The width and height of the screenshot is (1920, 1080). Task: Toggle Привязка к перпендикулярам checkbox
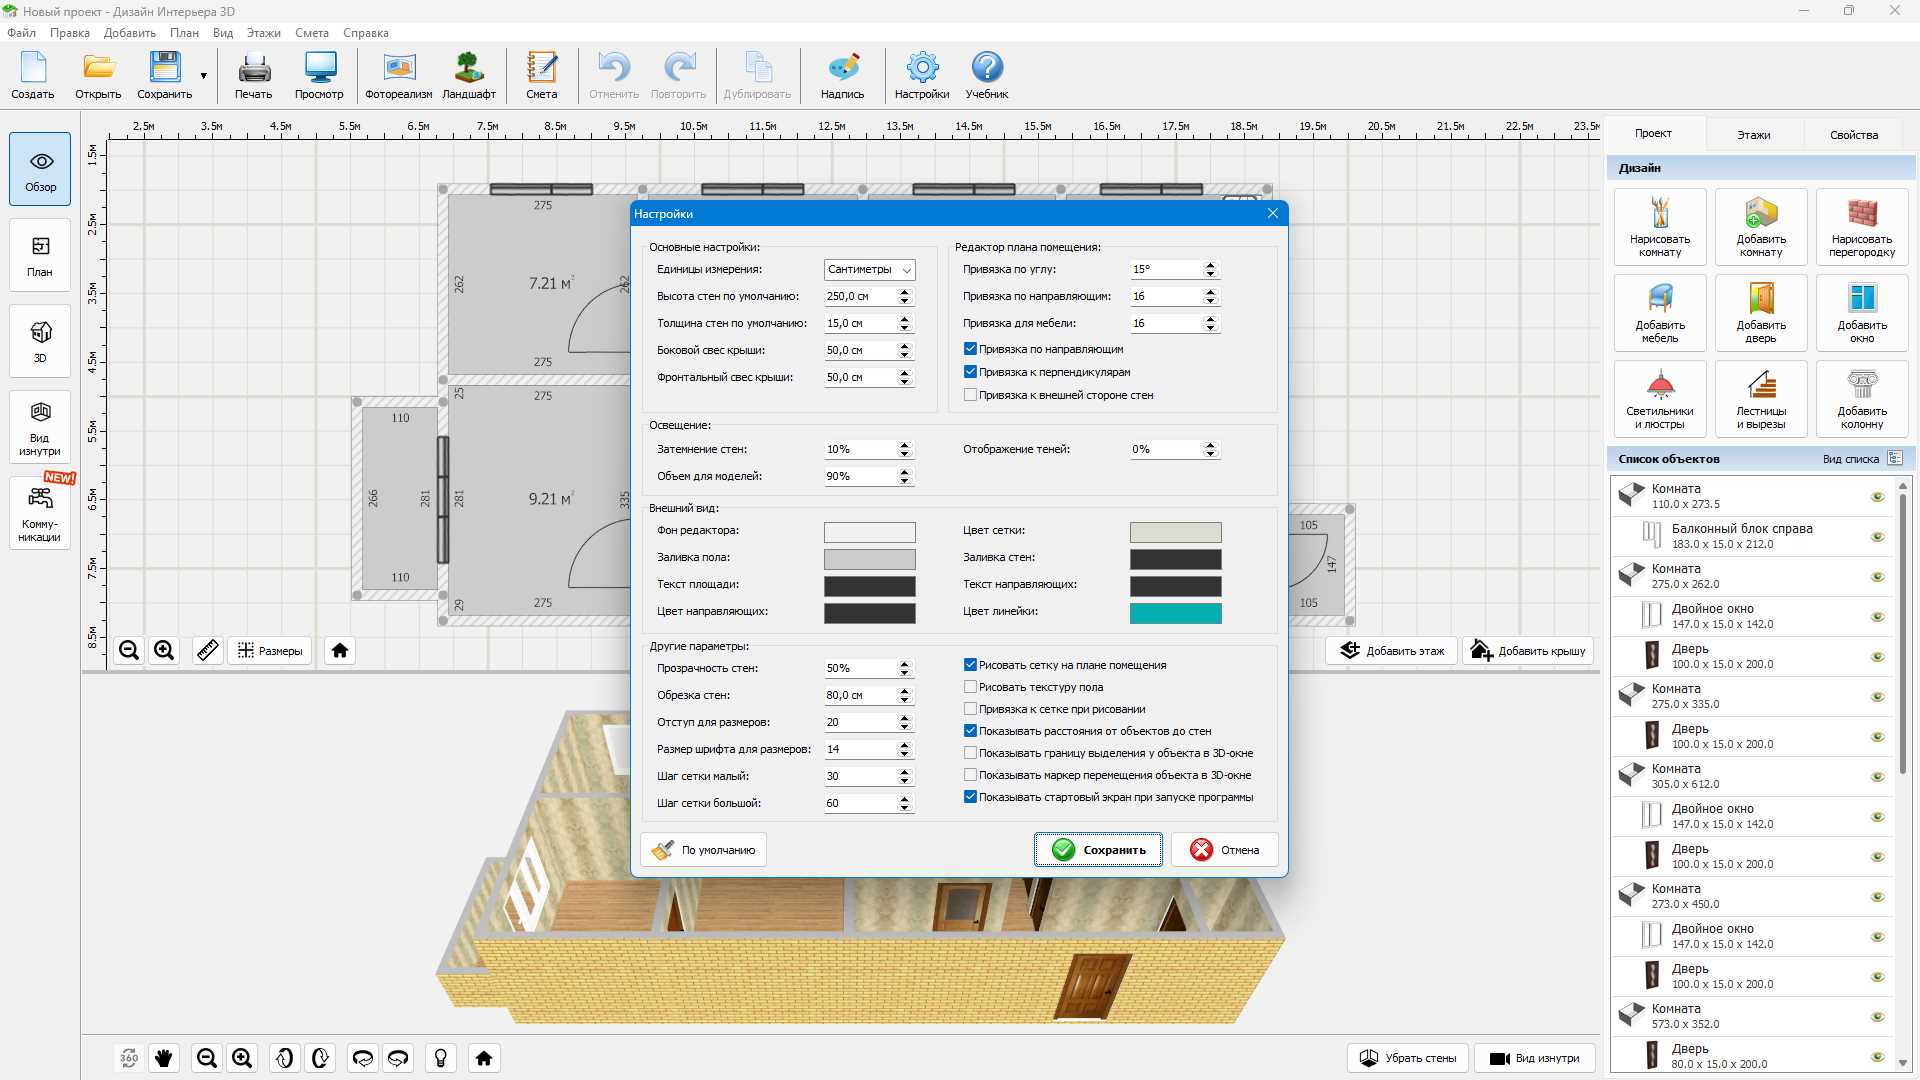[x=970, y=372]
